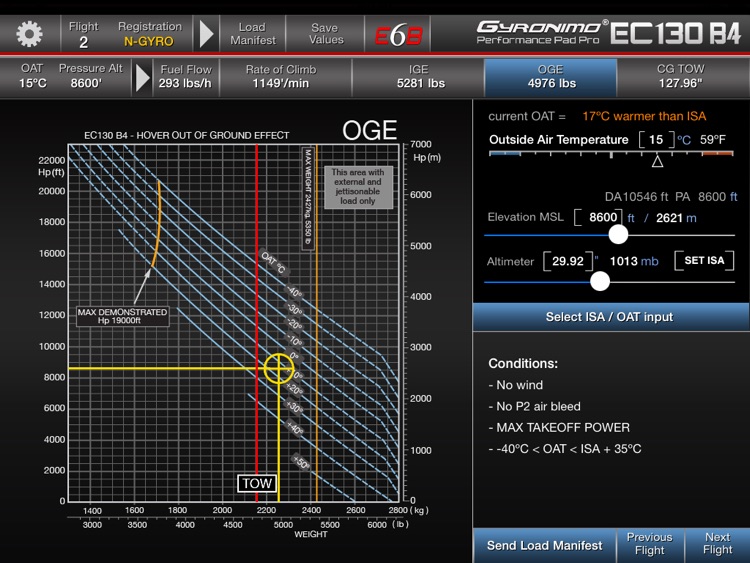
Task: Tap Save Values button
Action: click(326, 34)
